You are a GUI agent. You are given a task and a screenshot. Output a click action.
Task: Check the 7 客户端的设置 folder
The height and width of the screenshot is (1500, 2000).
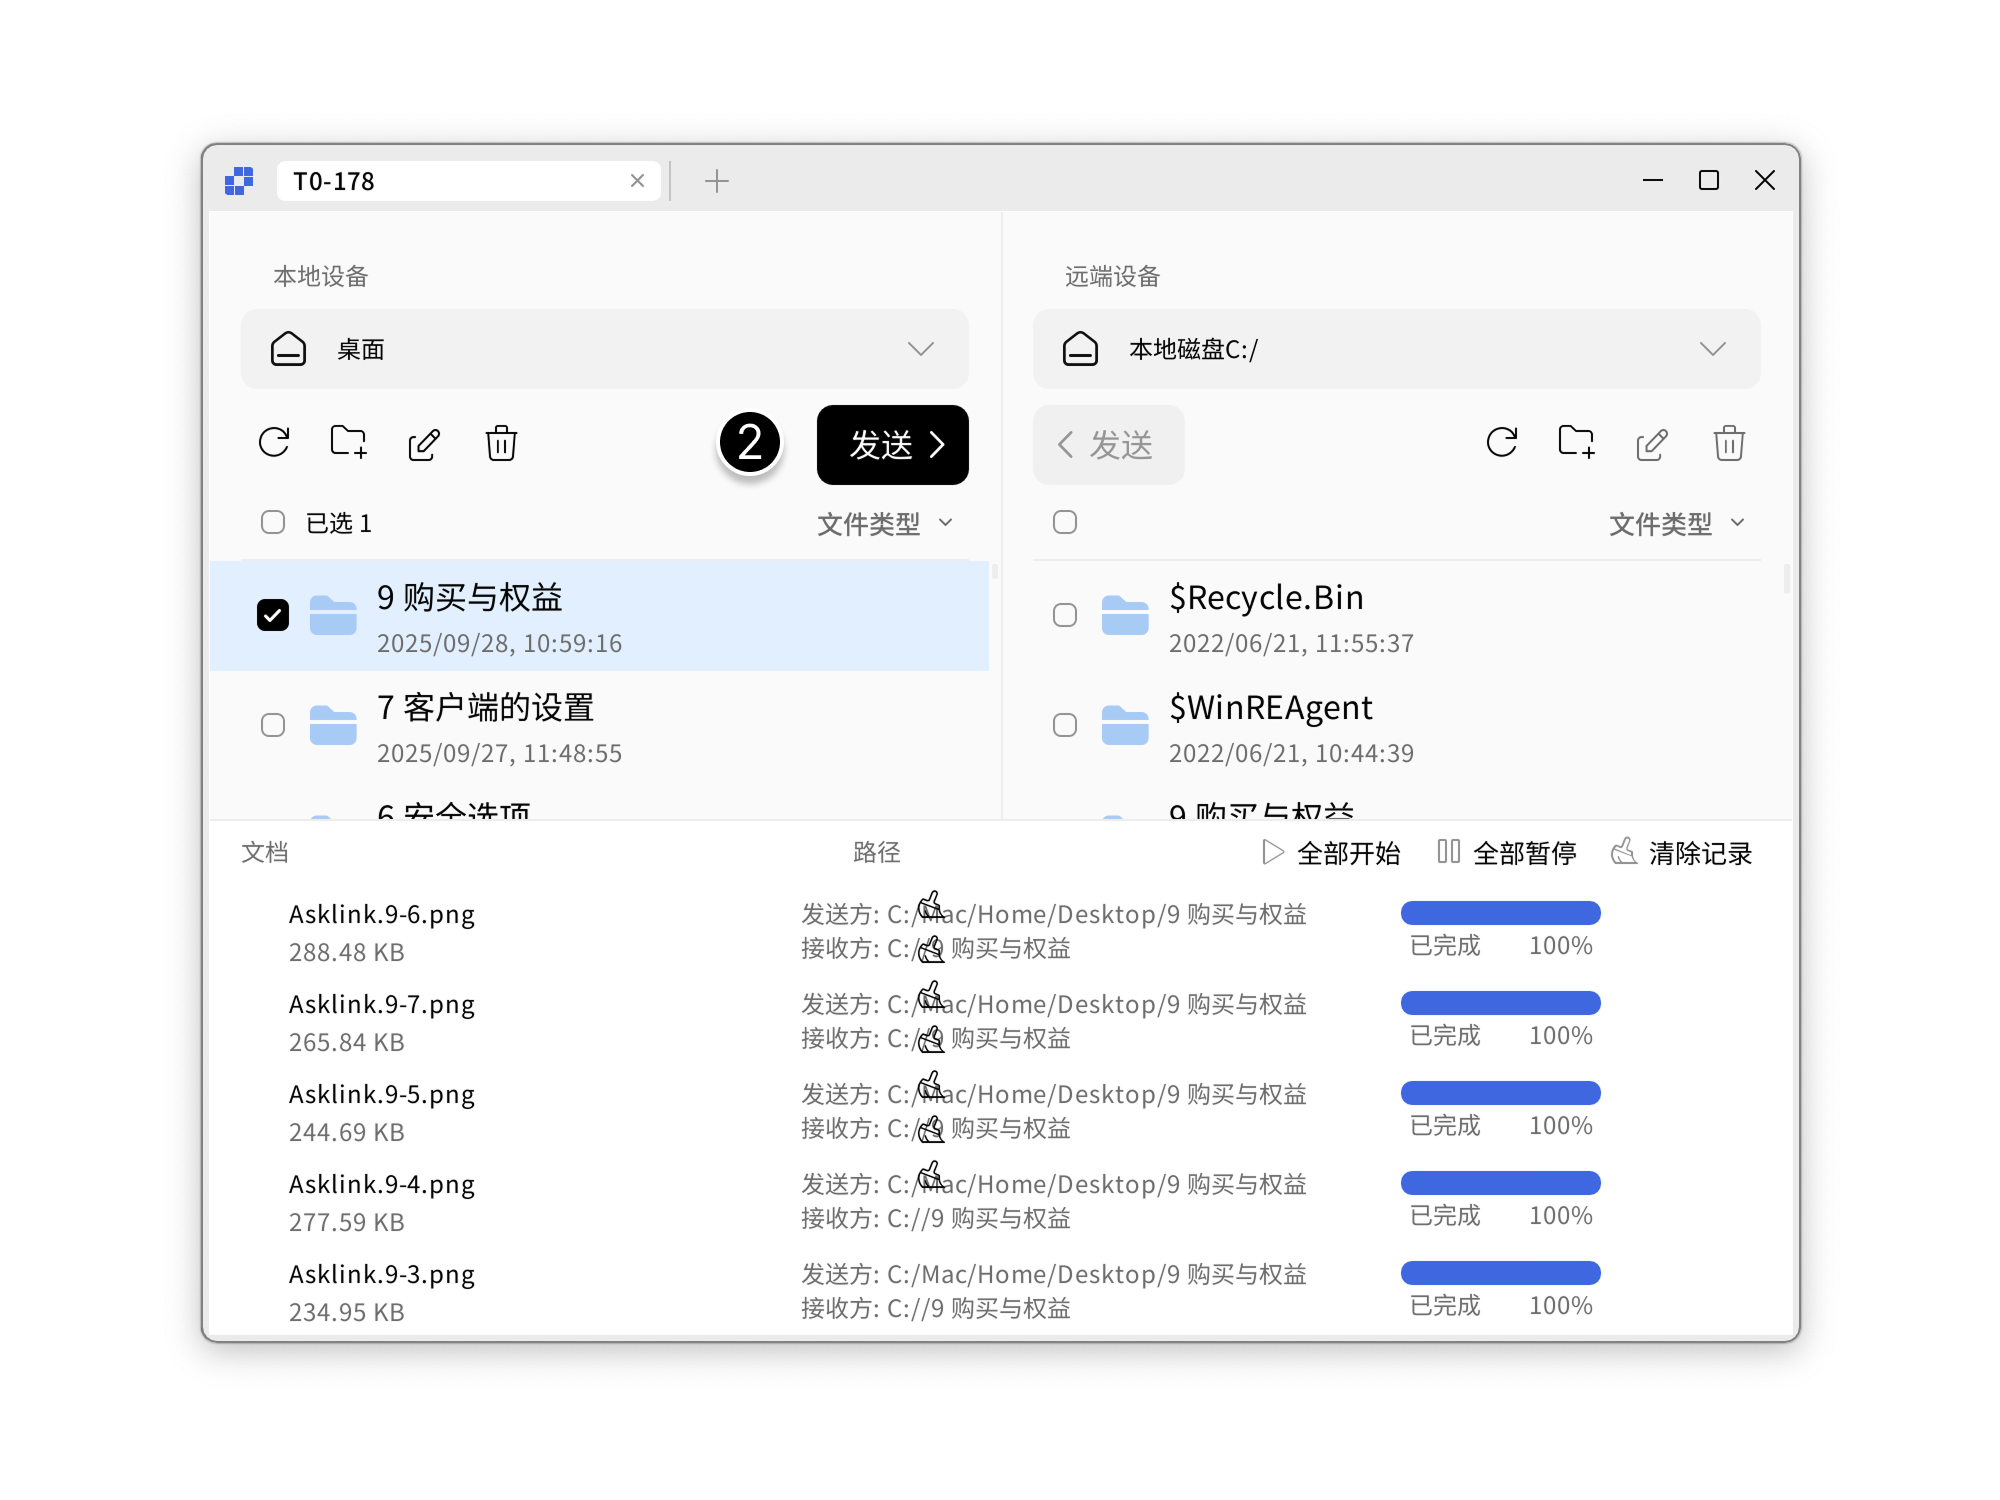point(273,725)
